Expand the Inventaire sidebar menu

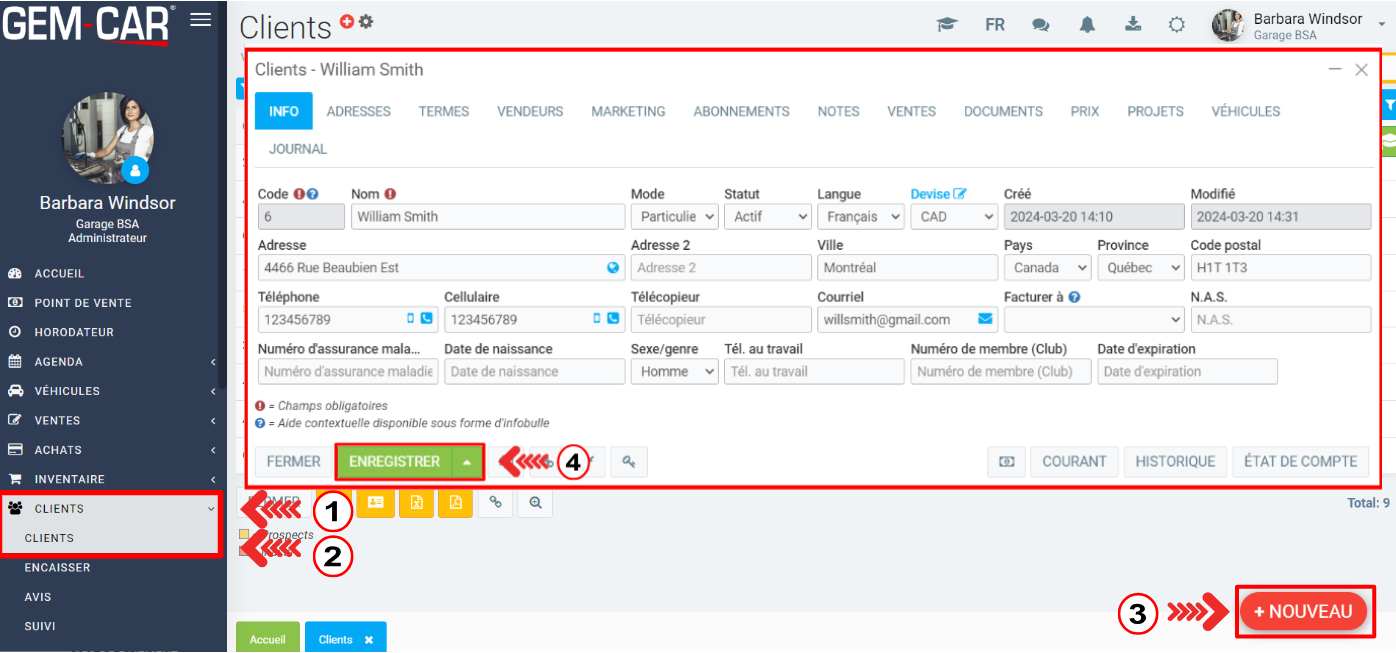tap(112, 479)
